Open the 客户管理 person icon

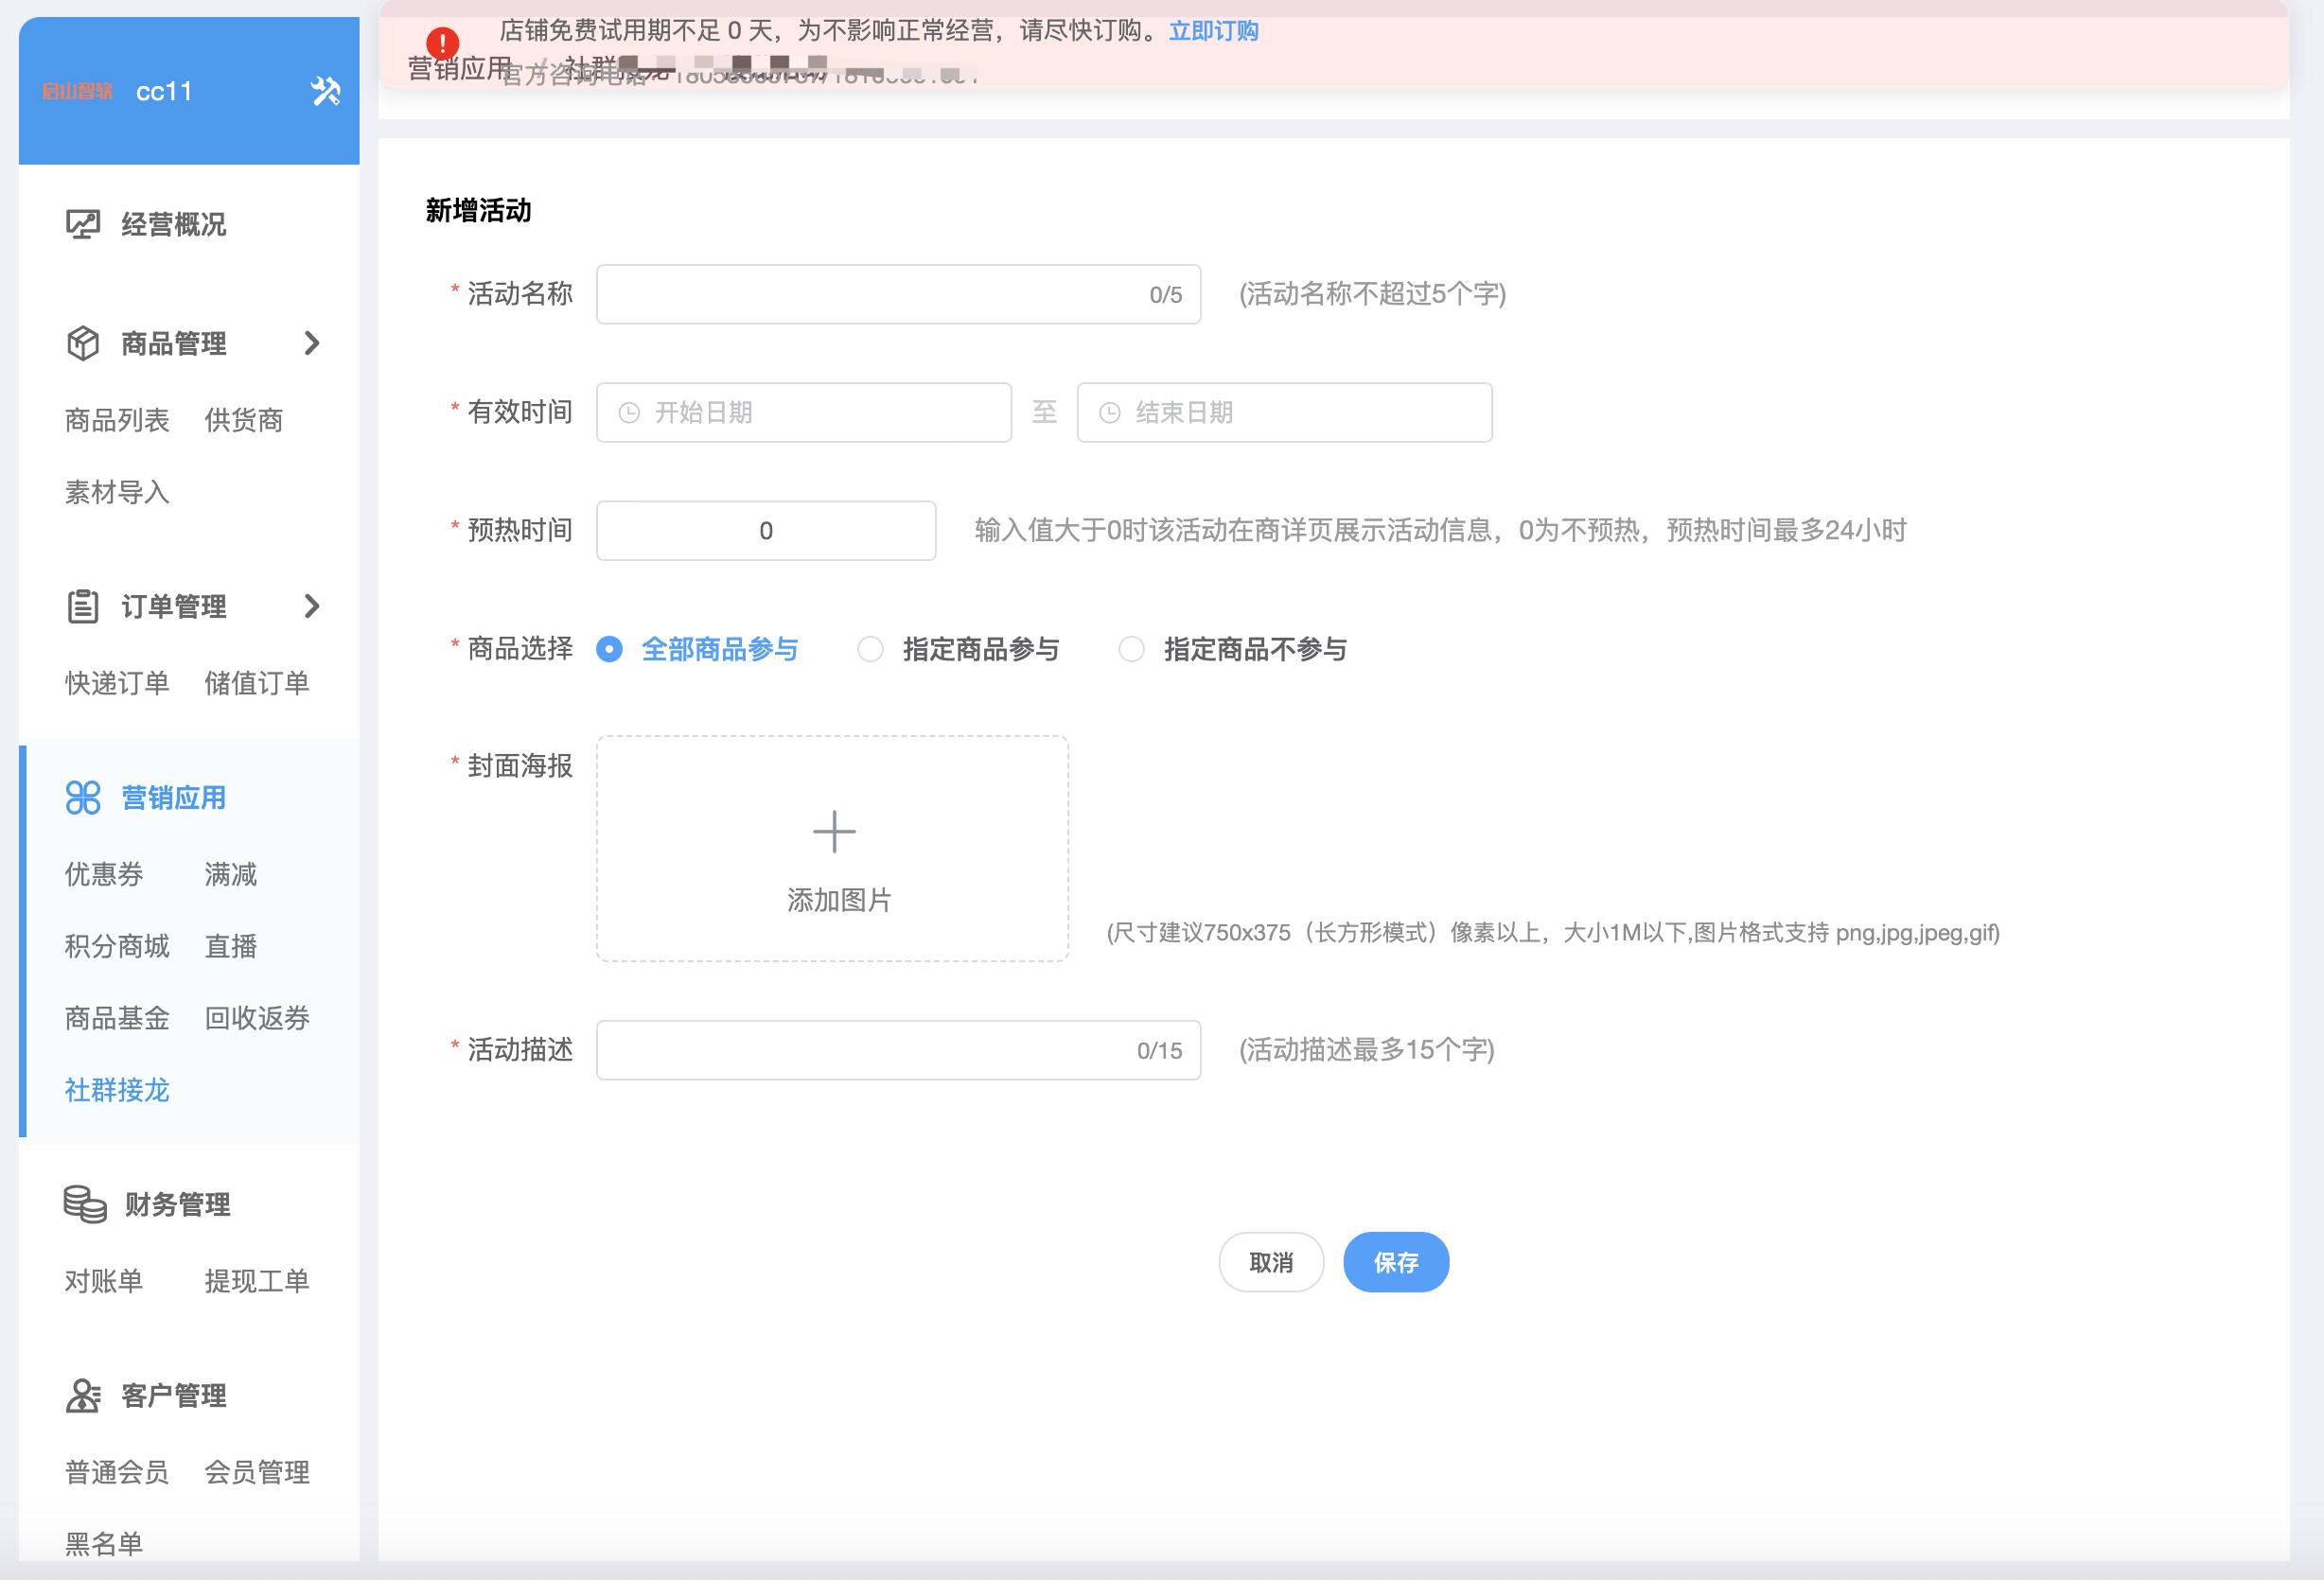pyautogui.click(x=84, y=1394)
